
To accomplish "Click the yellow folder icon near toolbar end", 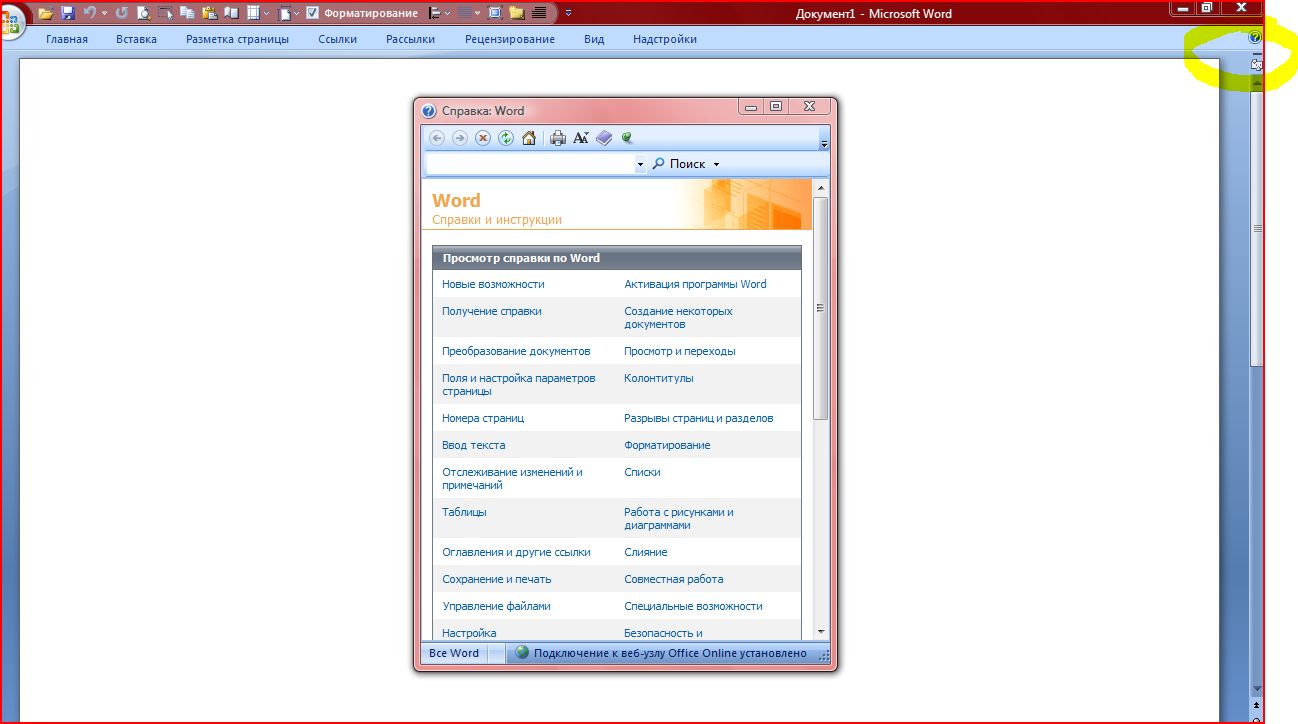I will [516, 13].
